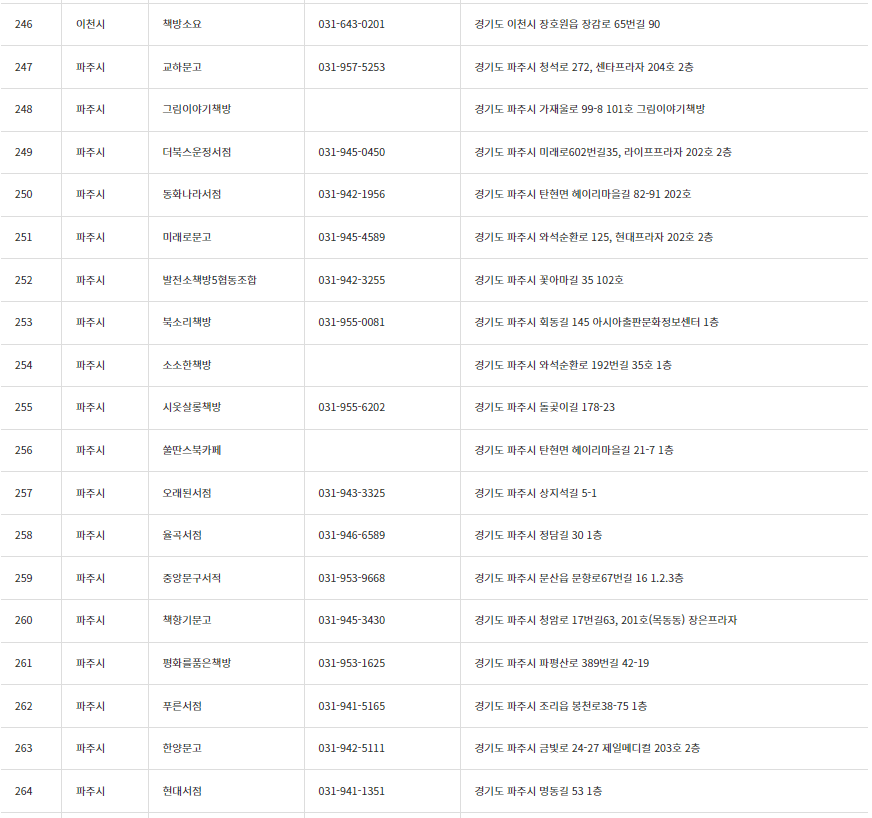Click the bookstore name 소소한책방
Image resolution: width=872 pixels, height=818 pixels.
point(187,365)
